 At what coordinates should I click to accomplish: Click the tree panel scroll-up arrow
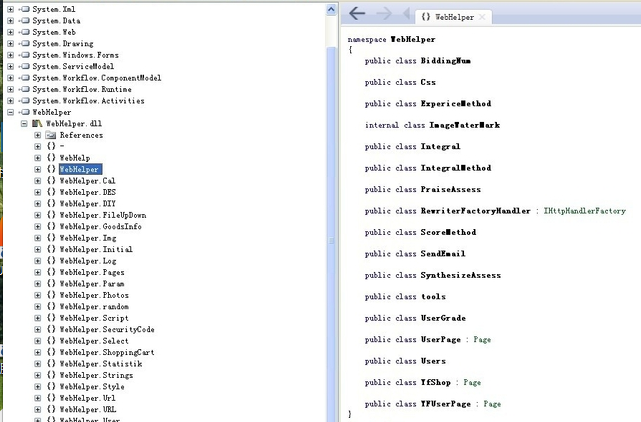point(332,8)
